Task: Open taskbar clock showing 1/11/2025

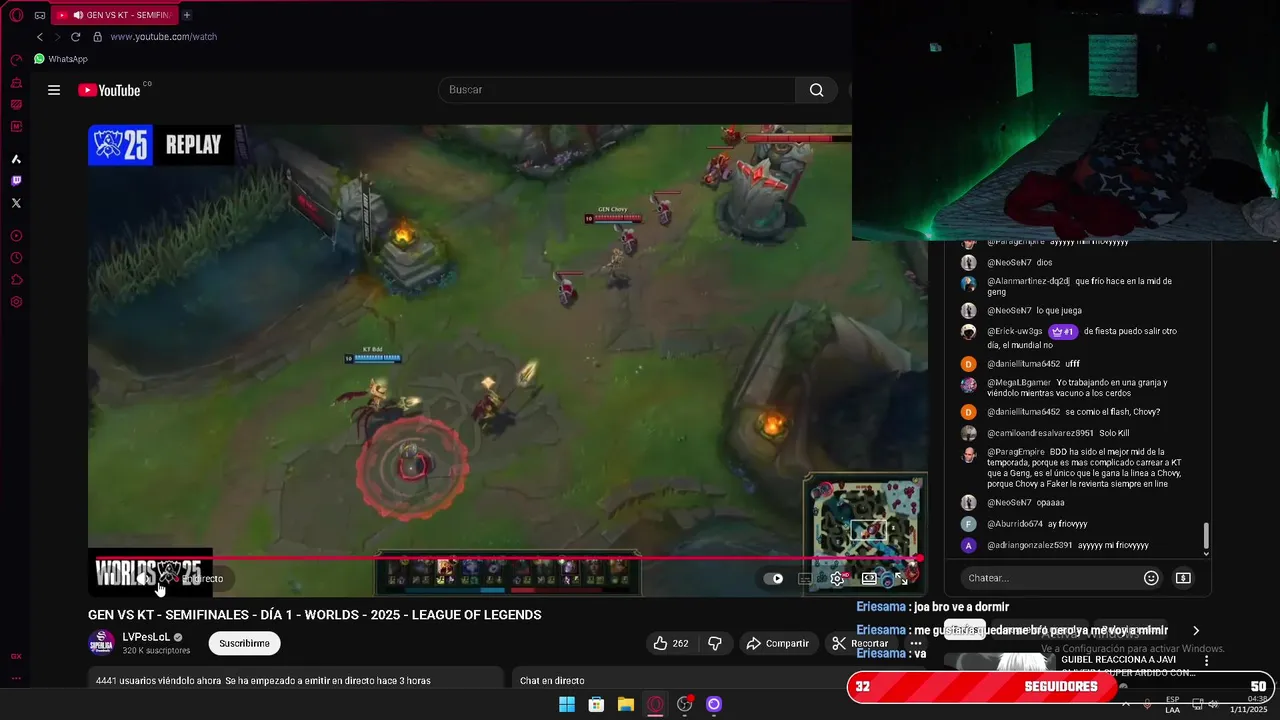Action: (x=1248, y=704)
